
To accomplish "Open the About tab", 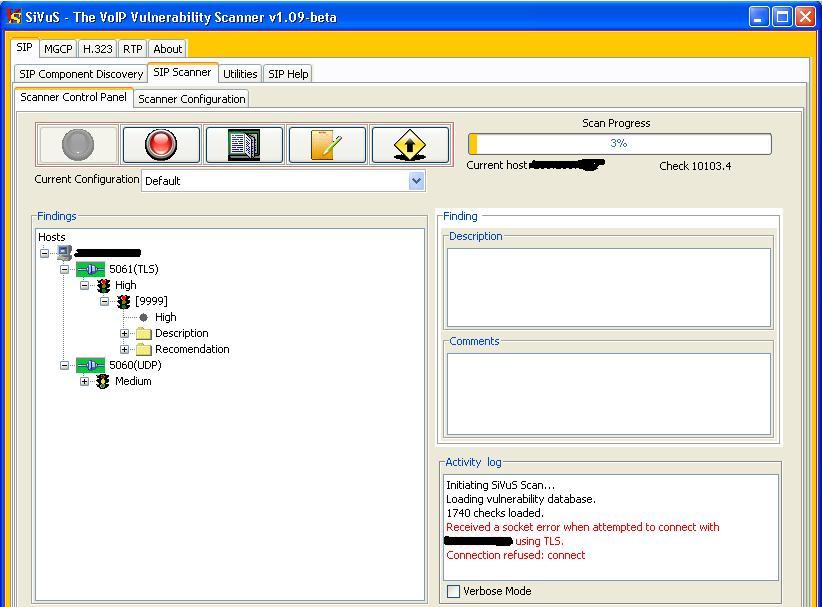I will 168,49.
